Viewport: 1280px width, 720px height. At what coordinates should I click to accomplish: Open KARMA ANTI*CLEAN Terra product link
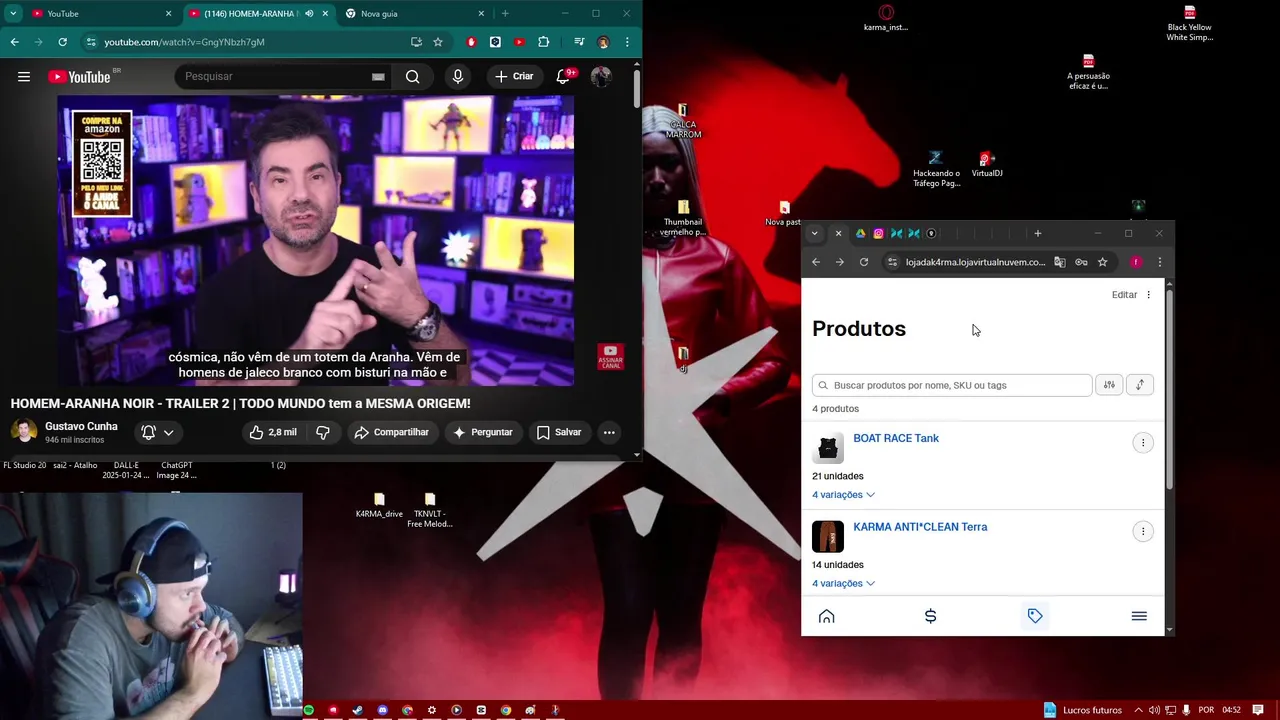point(920,527)
